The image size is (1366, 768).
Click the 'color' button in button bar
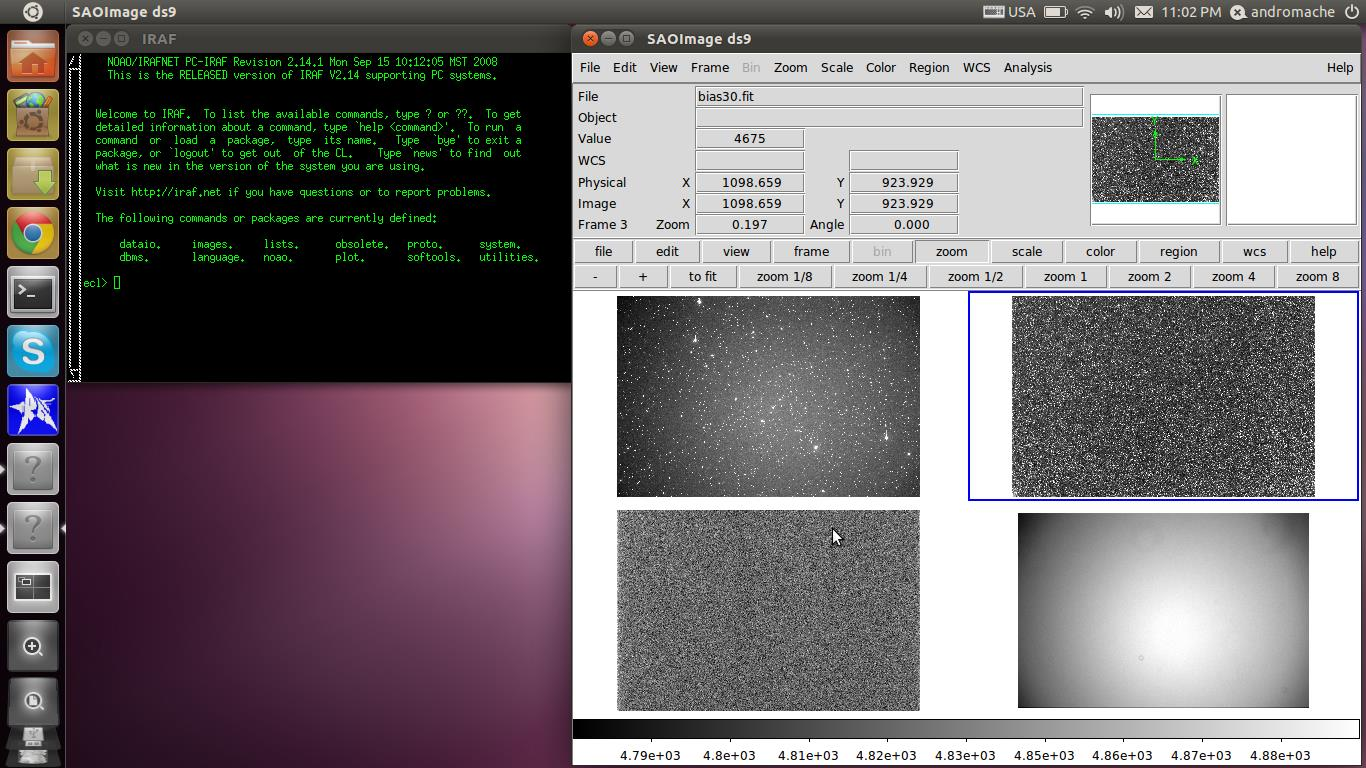click(1100, 251)
